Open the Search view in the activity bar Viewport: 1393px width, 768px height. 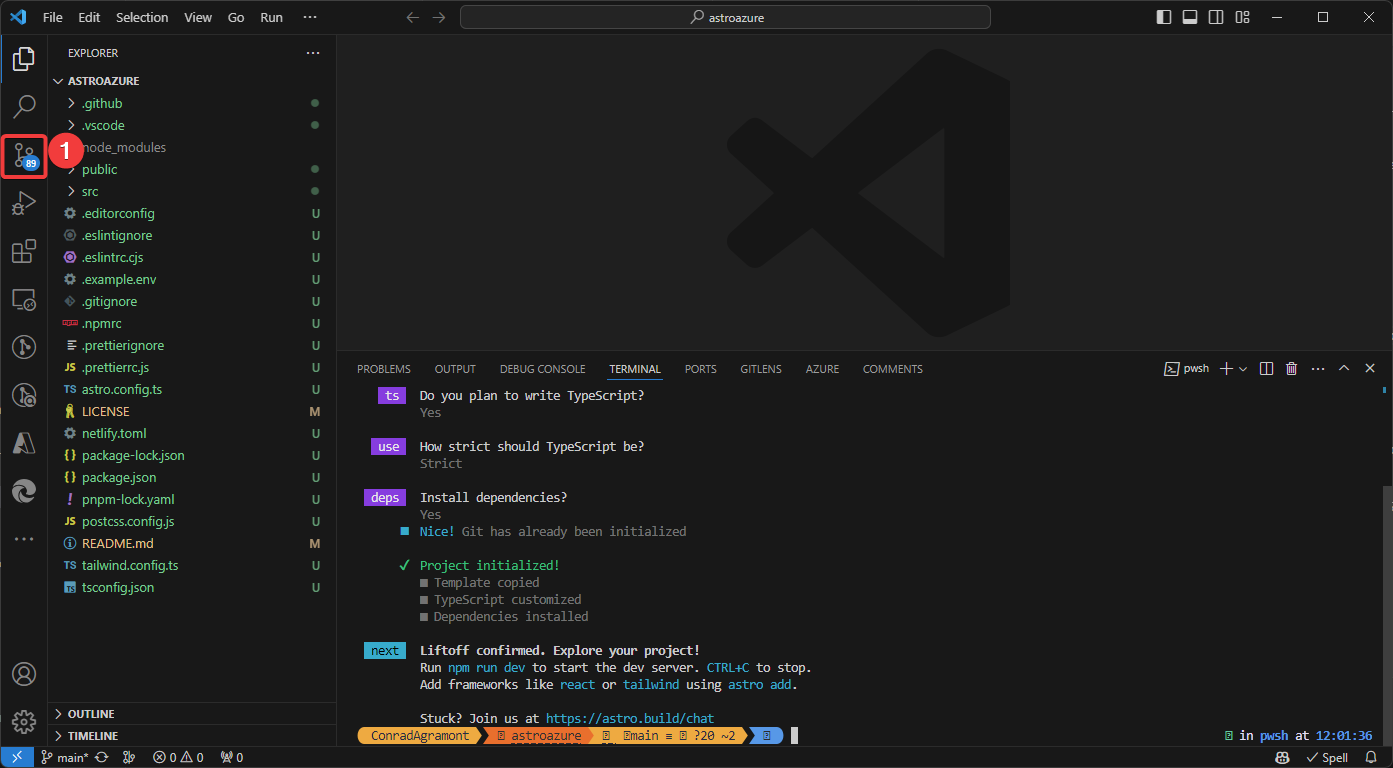24,106
